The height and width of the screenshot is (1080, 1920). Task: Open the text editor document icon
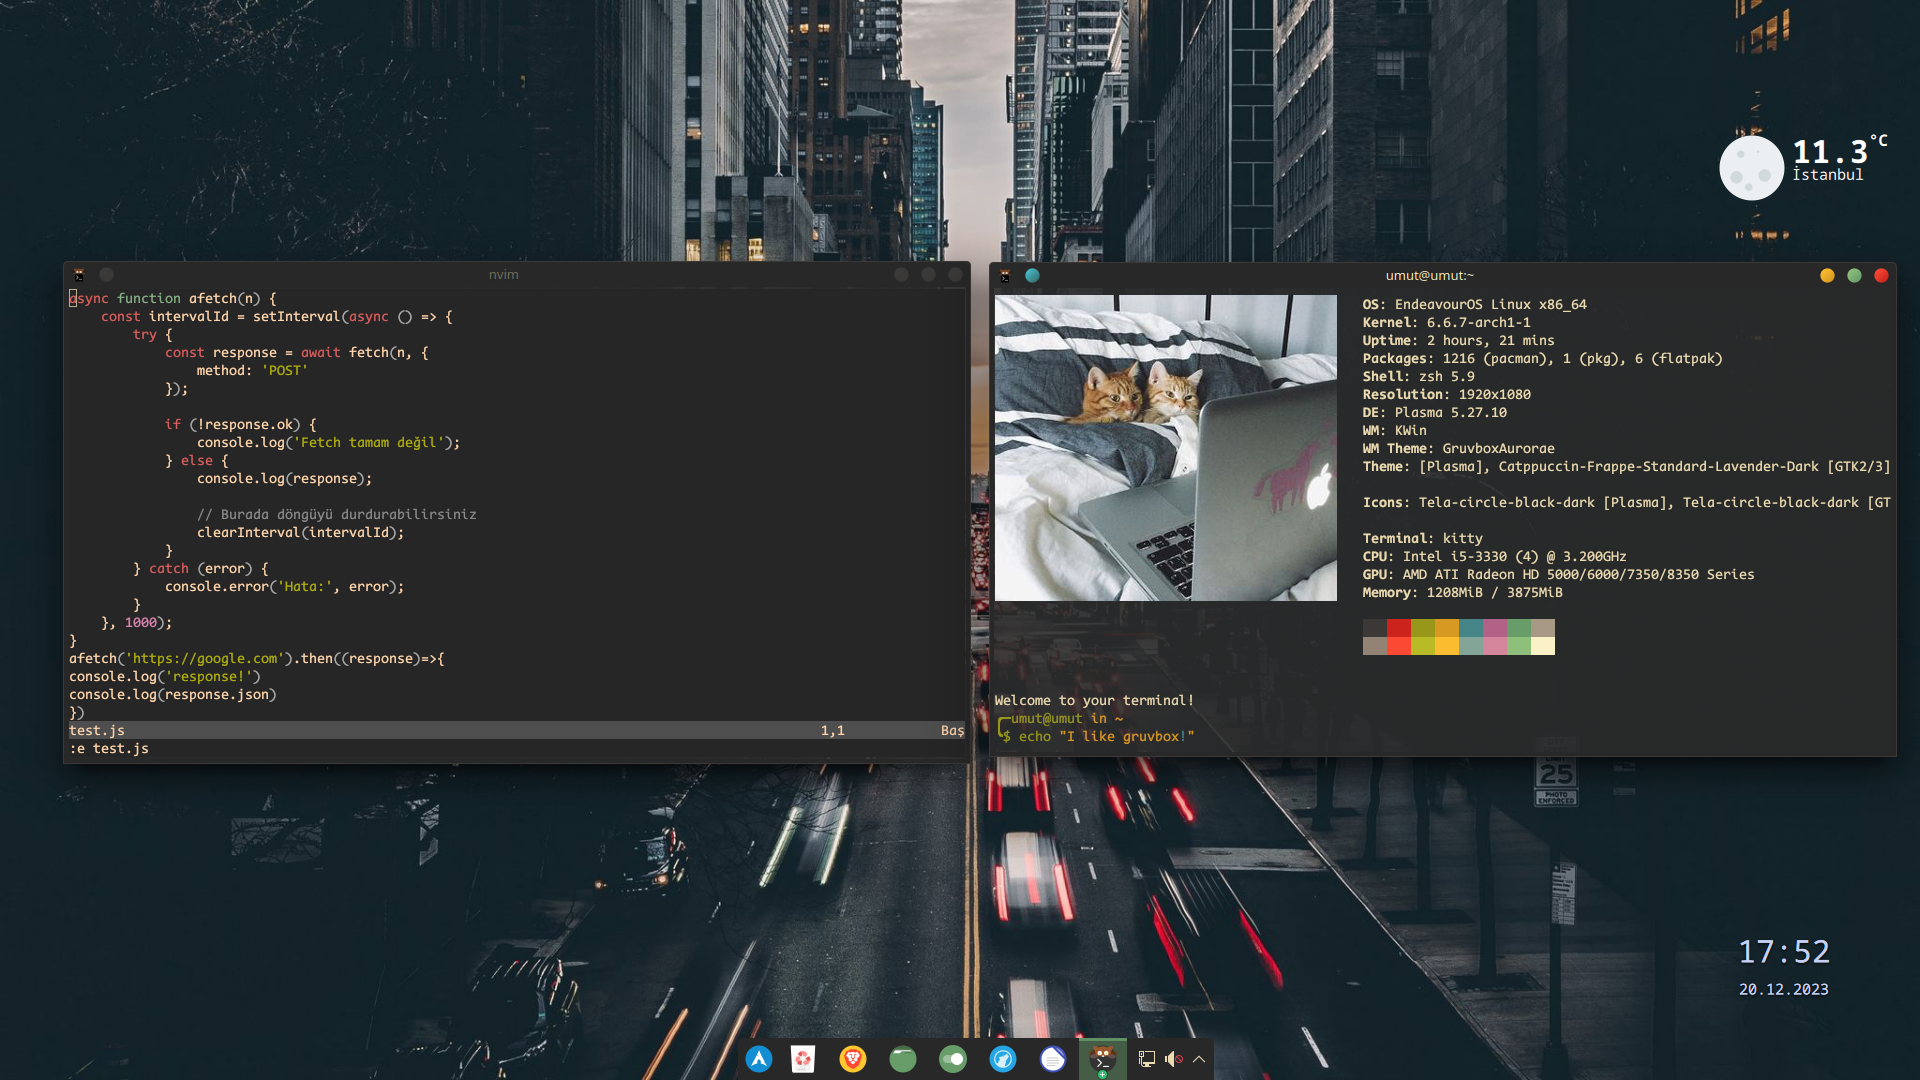(1053, 1059)
